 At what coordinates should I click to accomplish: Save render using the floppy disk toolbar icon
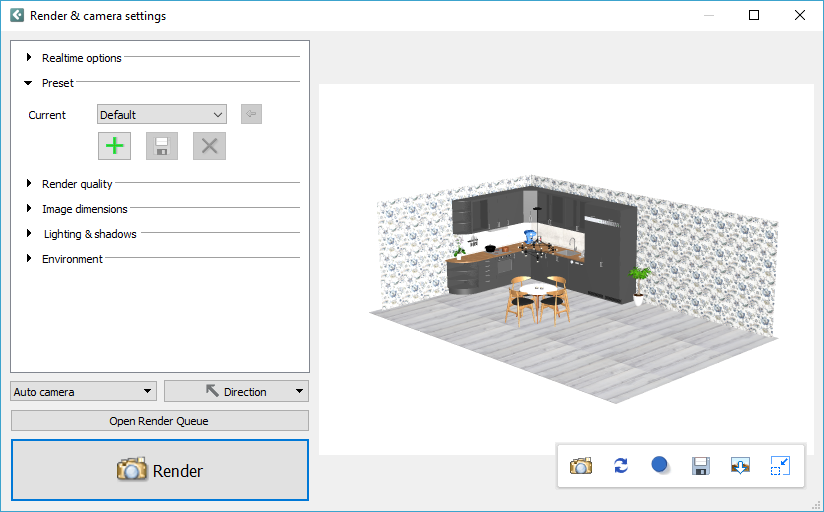pos(701,465)
